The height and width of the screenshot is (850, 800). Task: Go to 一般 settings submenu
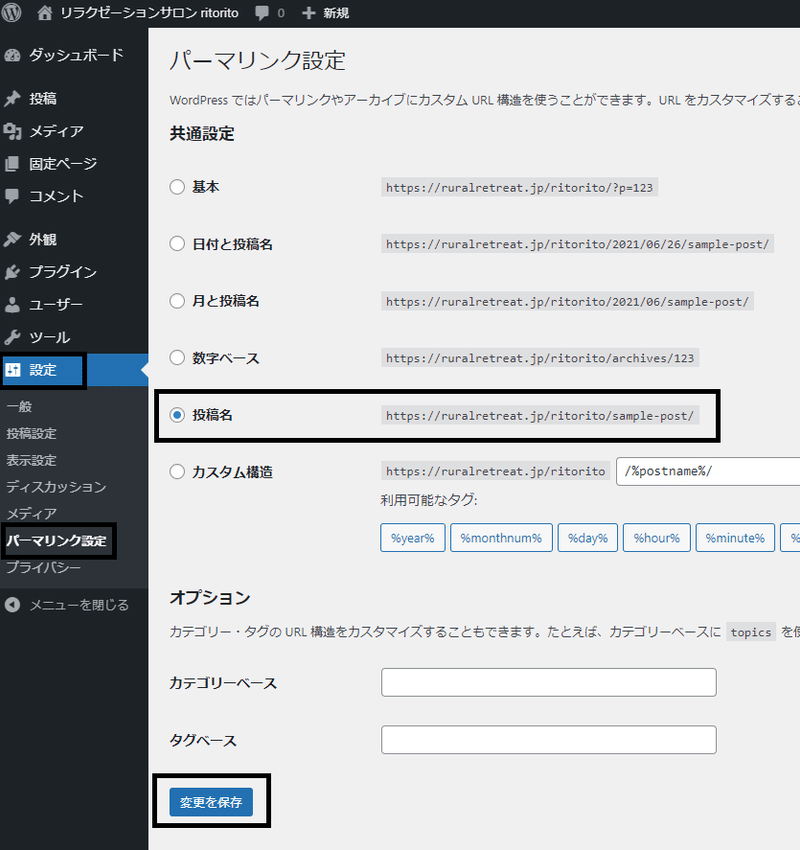(x=20, y=406)
